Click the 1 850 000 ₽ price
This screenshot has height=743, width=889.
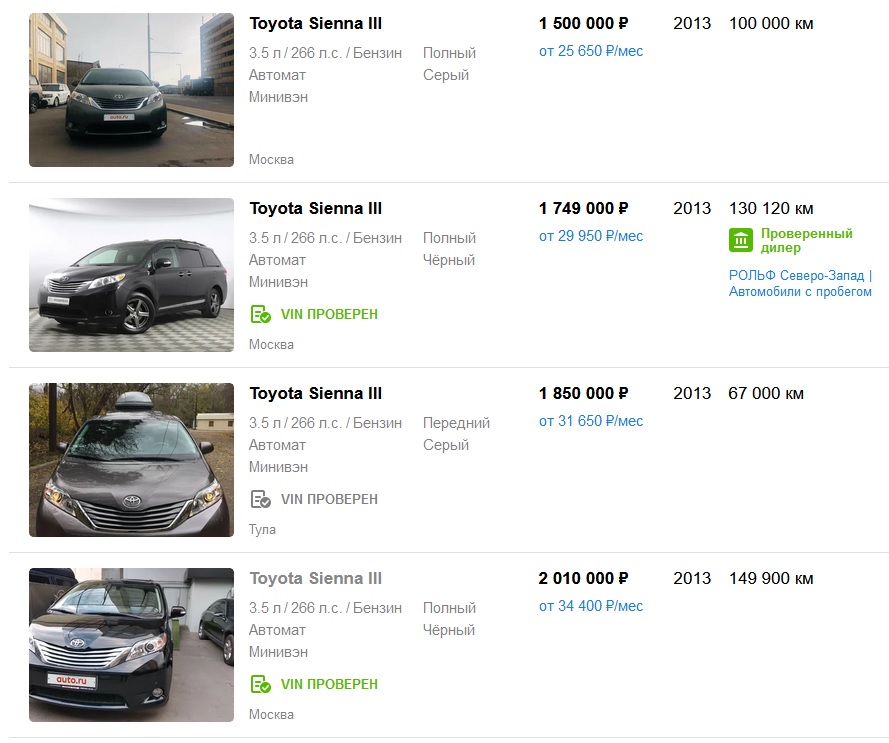tap(583, 393)
